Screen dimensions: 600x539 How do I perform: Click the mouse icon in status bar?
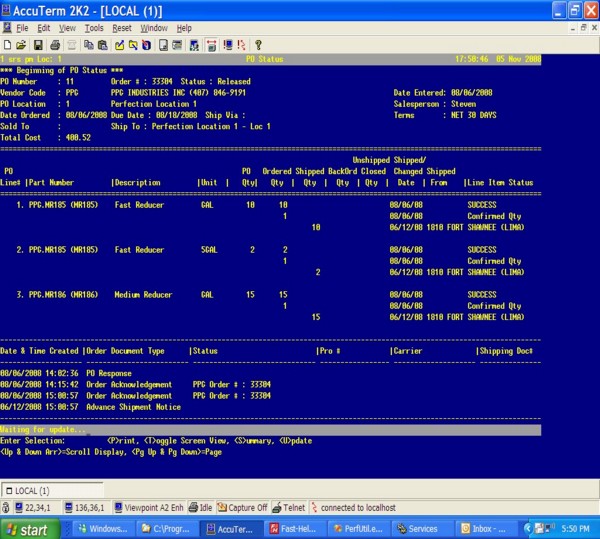[x=6, y=508]
